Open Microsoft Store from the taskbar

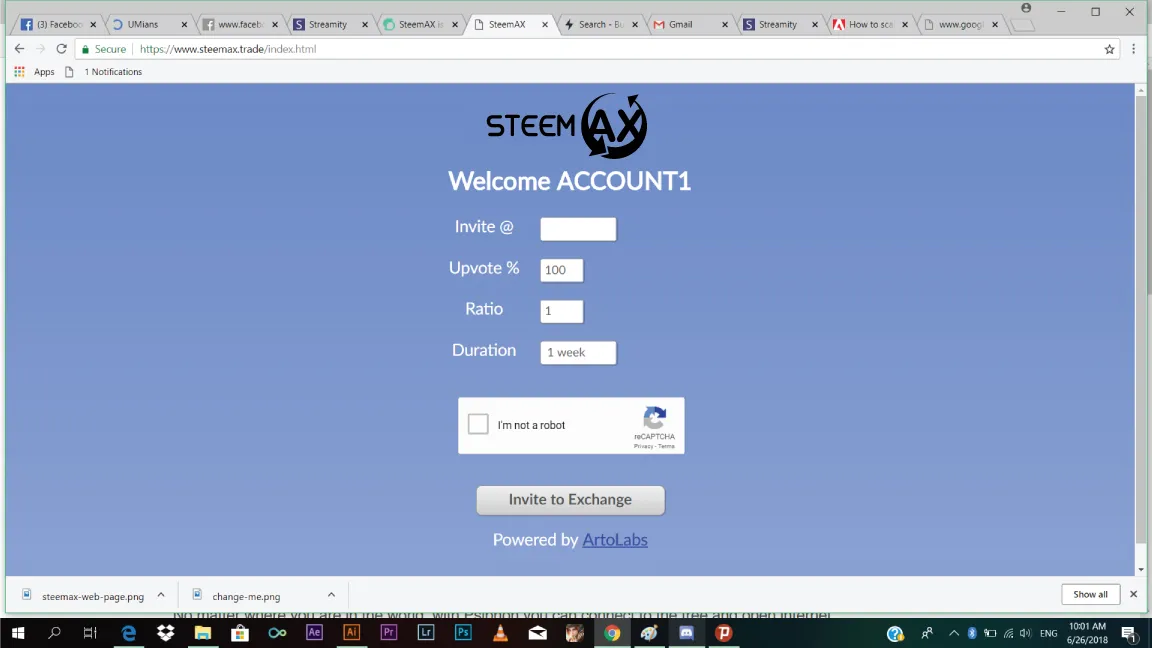[x=240, y=633]
